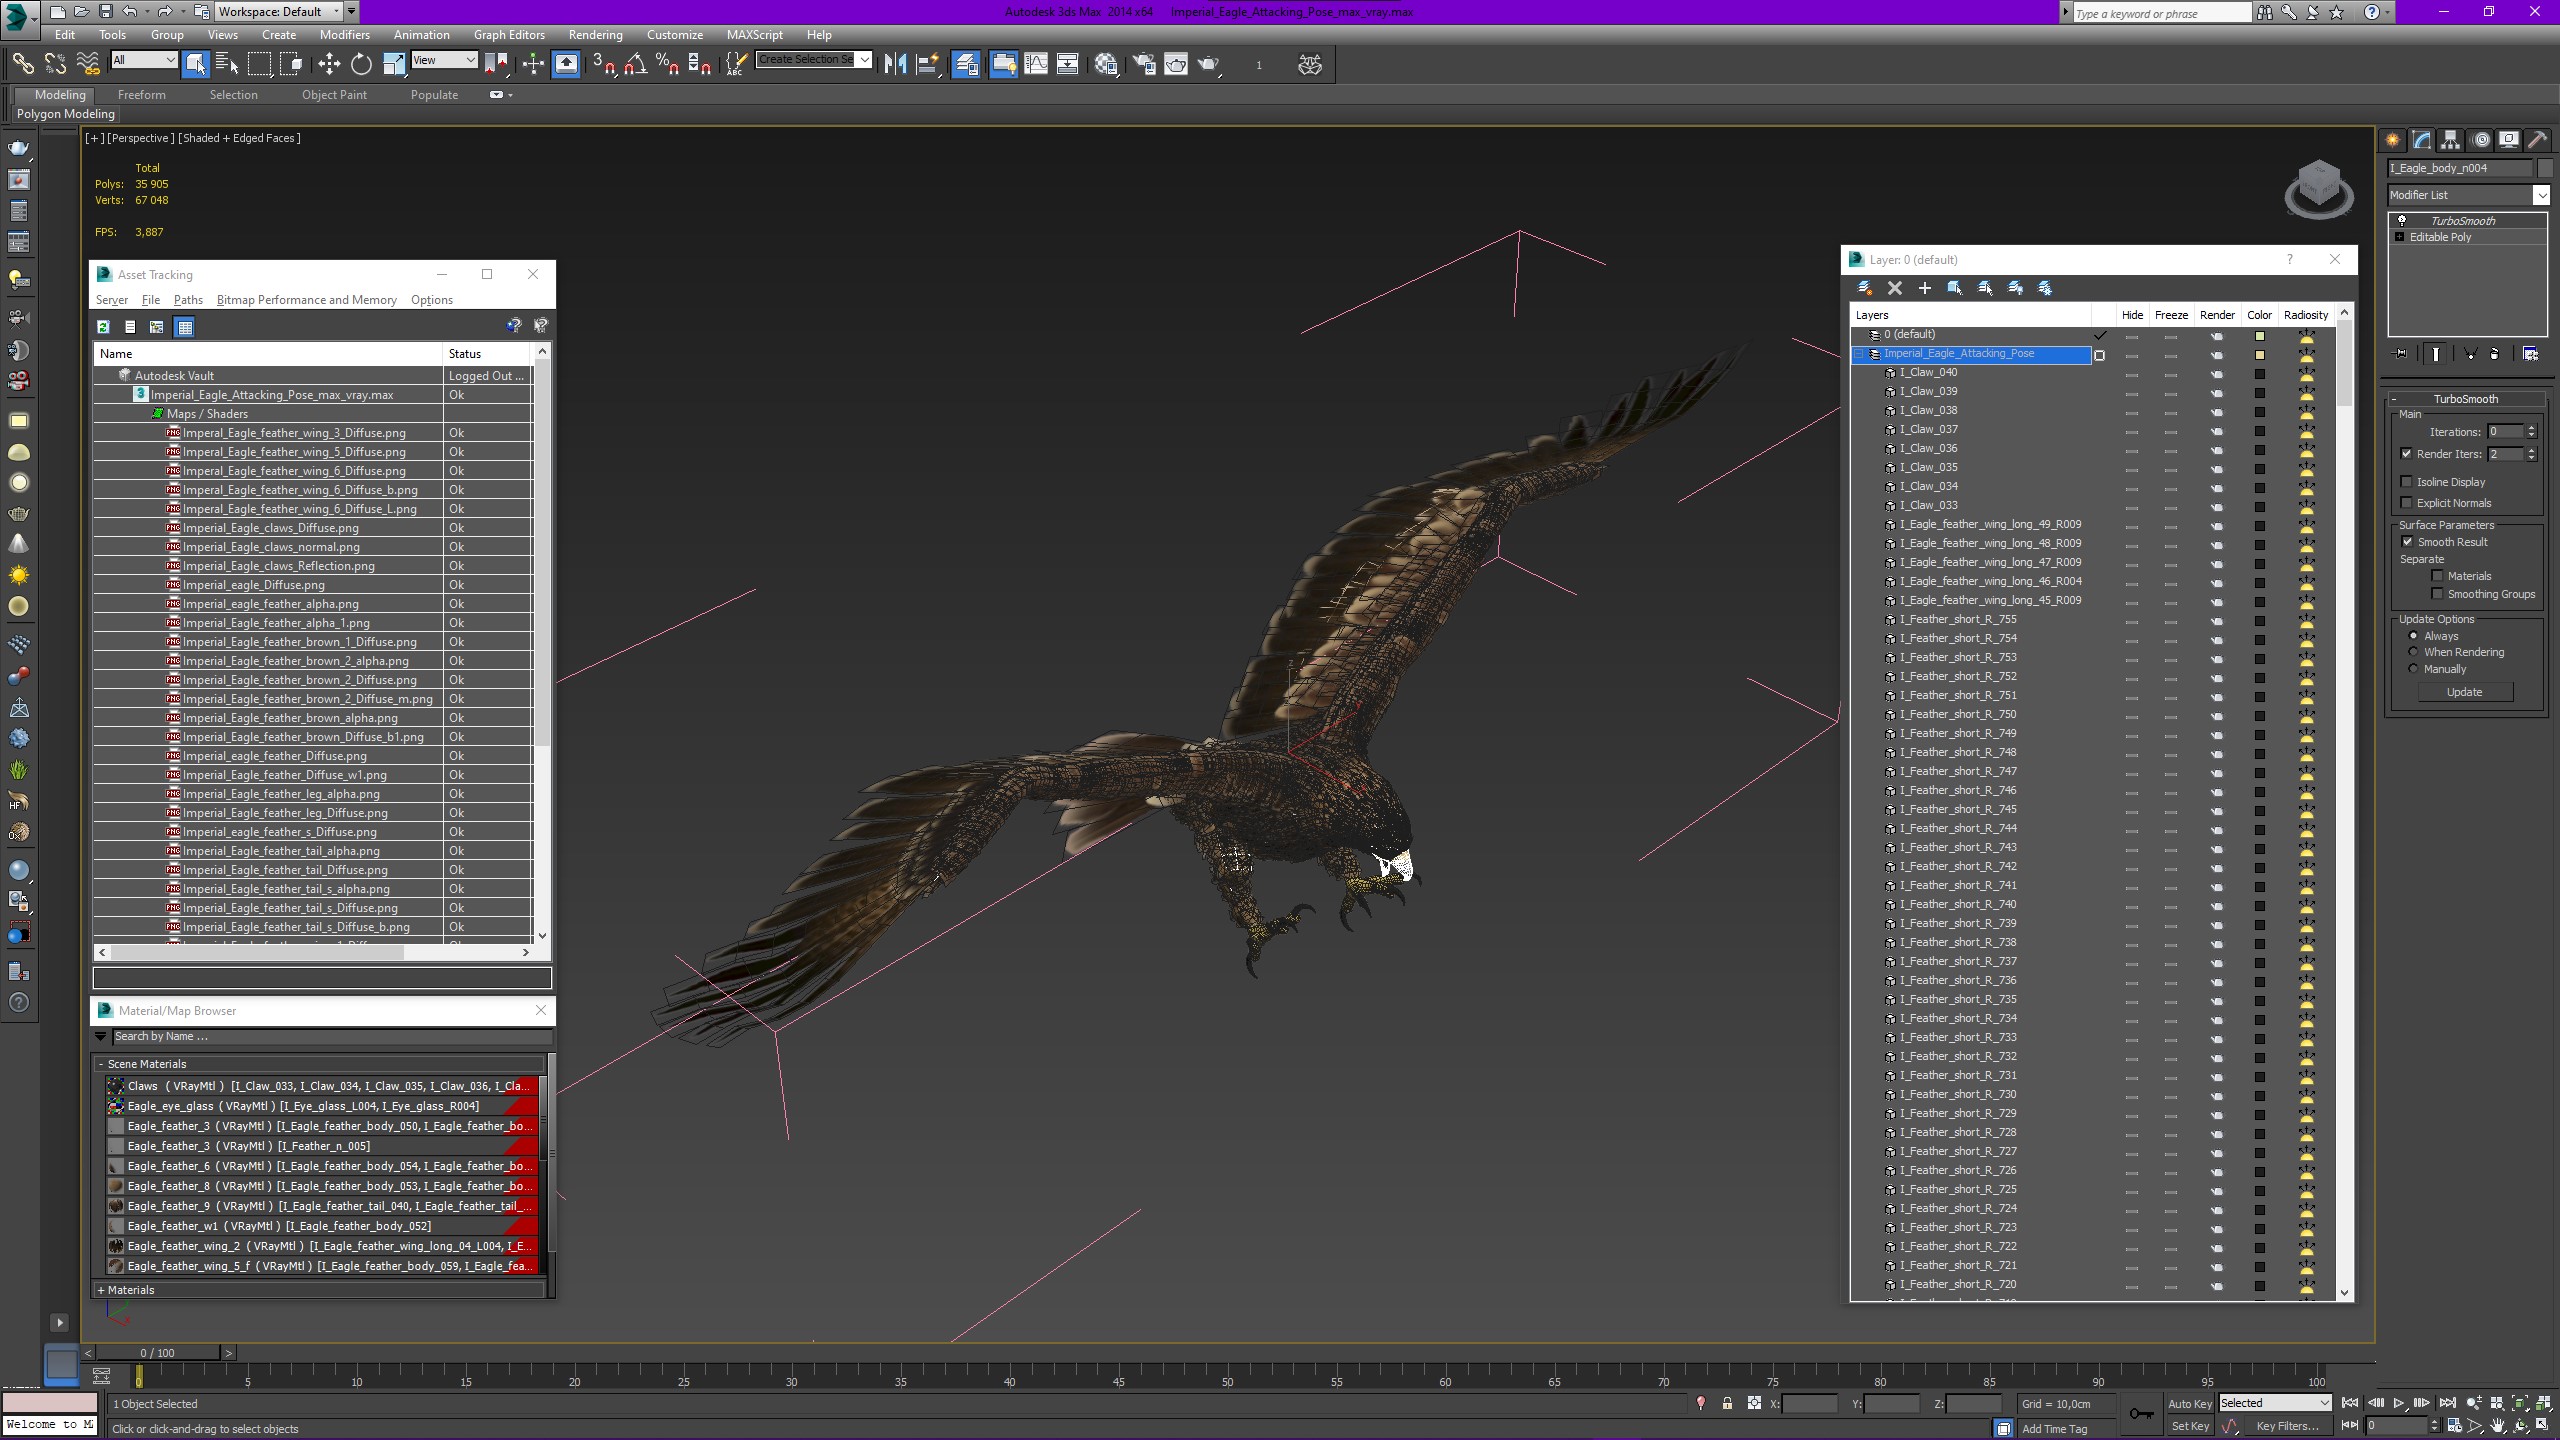Toggle 3D Snaps in the main toolbar
The image size is (2560, 1440).
[x=603, y=64]
